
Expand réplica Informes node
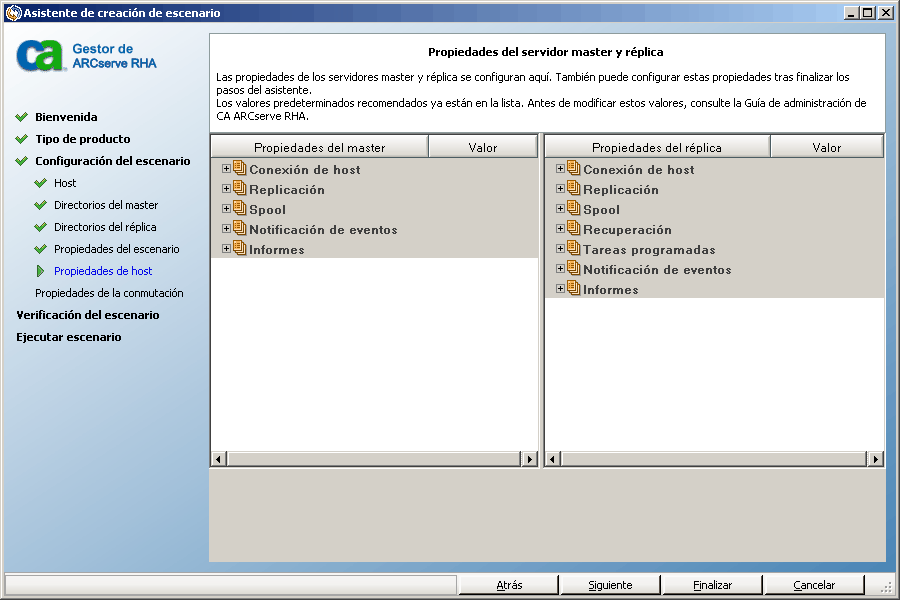coord(560,289)
